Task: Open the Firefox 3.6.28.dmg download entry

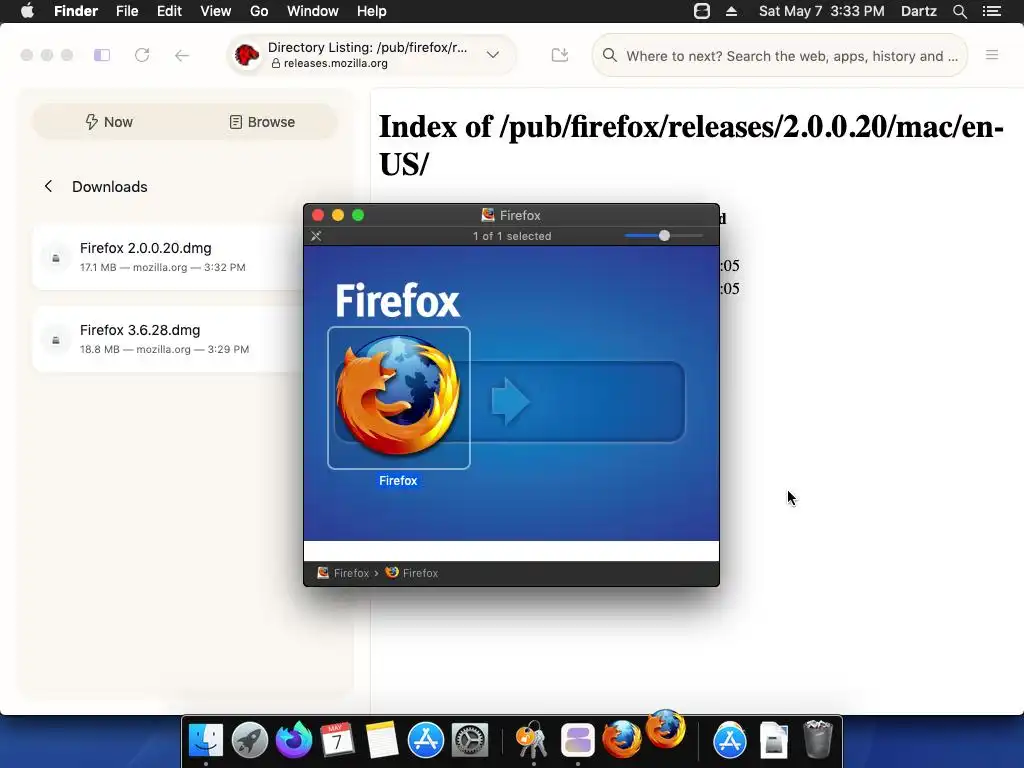Action: [168, 339]
